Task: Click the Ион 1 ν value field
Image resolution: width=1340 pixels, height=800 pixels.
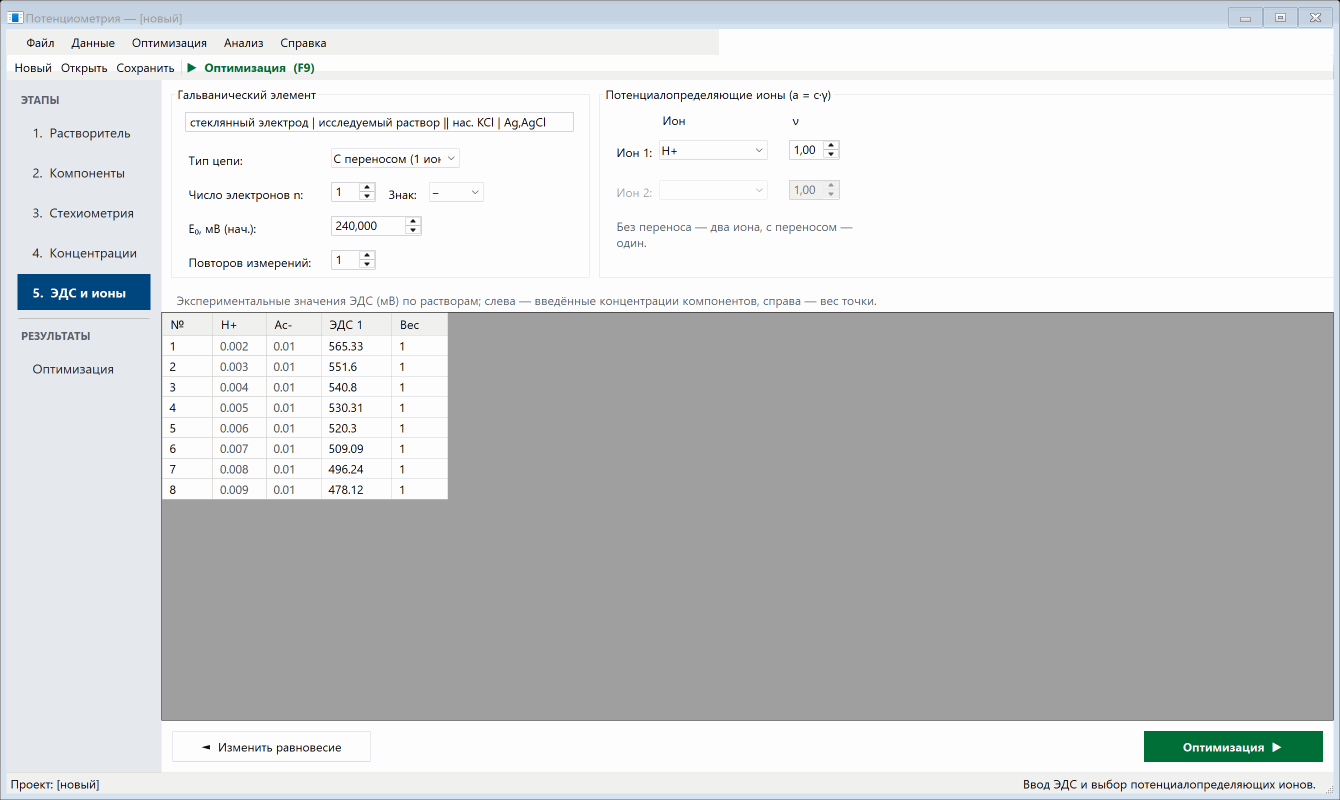Action: click(x=806, y=150)
